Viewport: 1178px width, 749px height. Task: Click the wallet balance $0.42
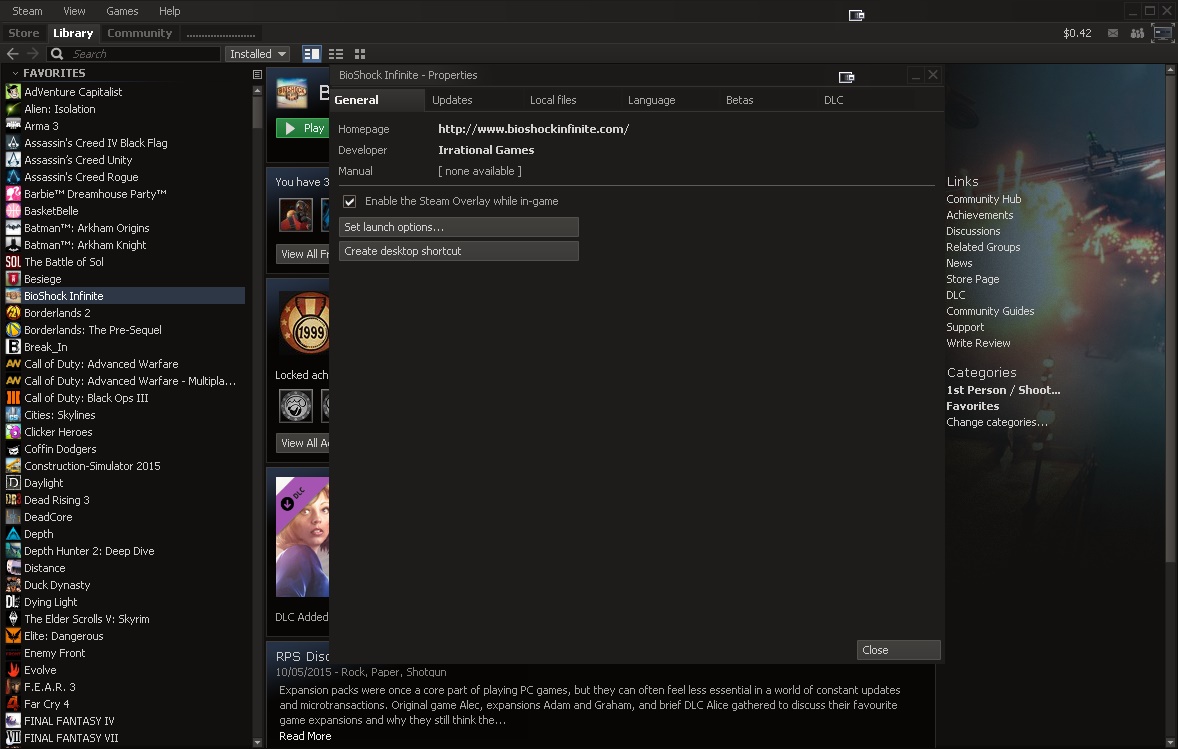[x=1077, y=33]
